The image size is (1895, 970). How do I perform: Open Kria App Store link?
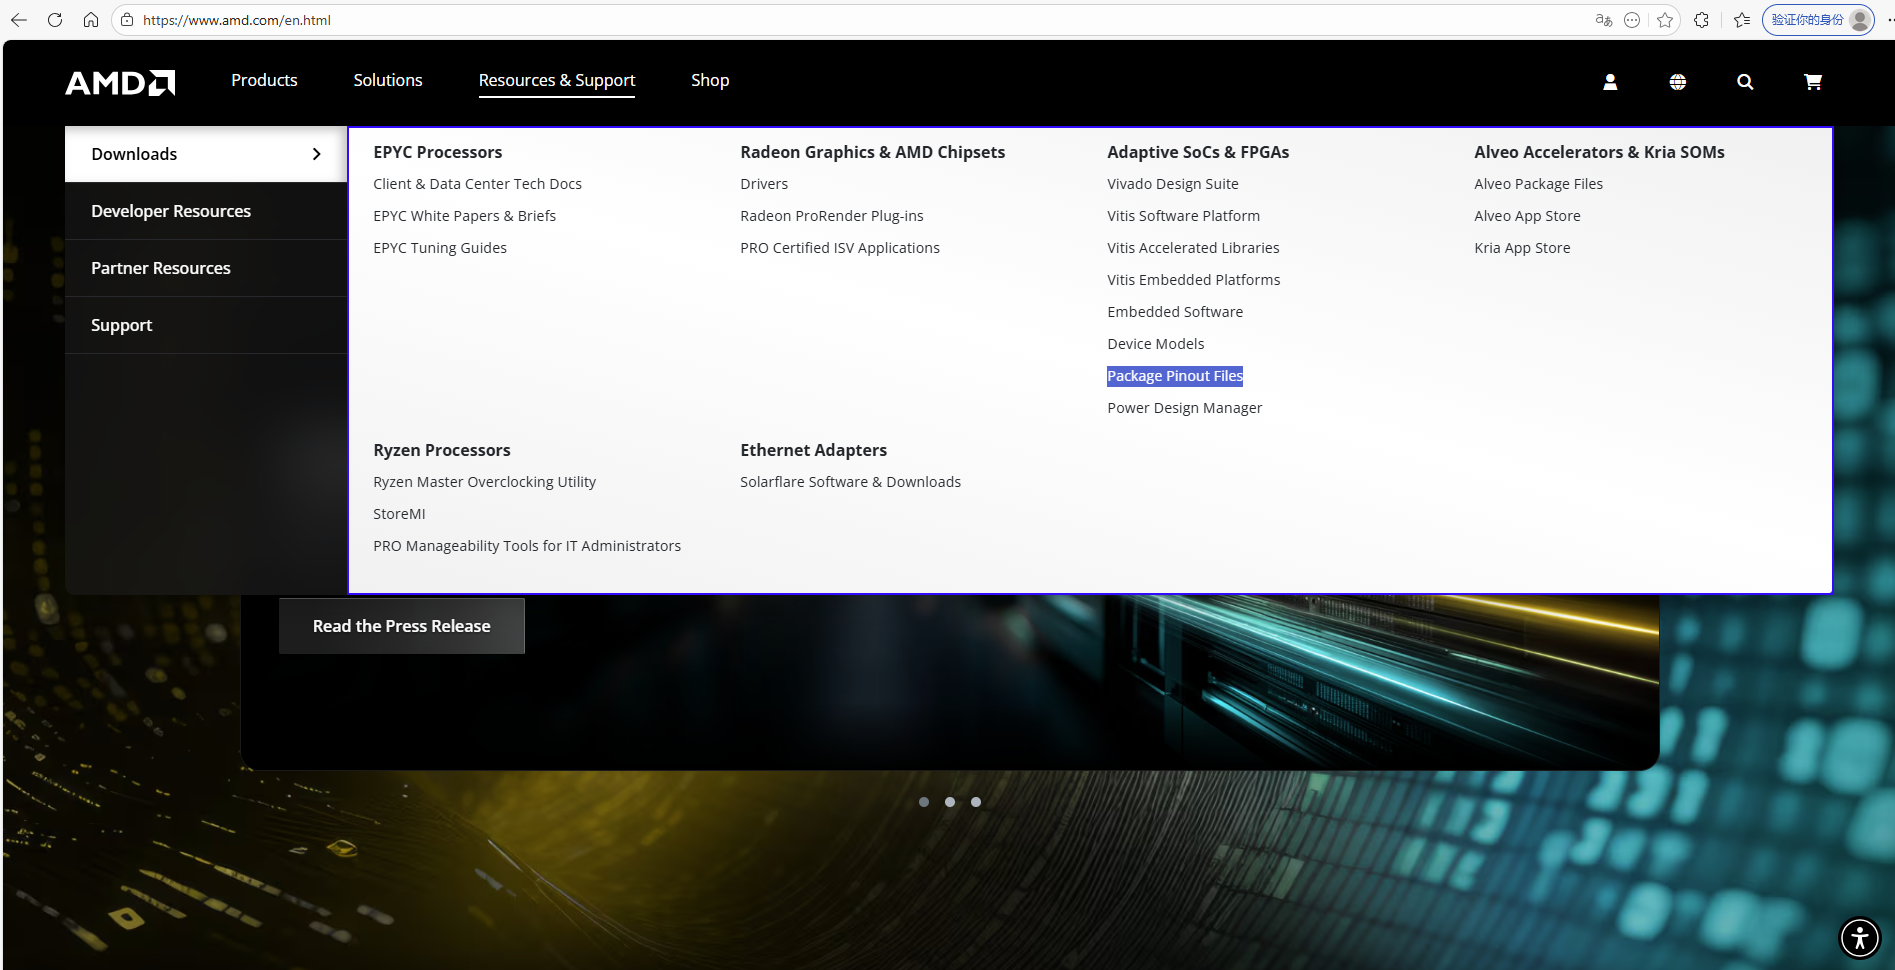[1522, 248]
